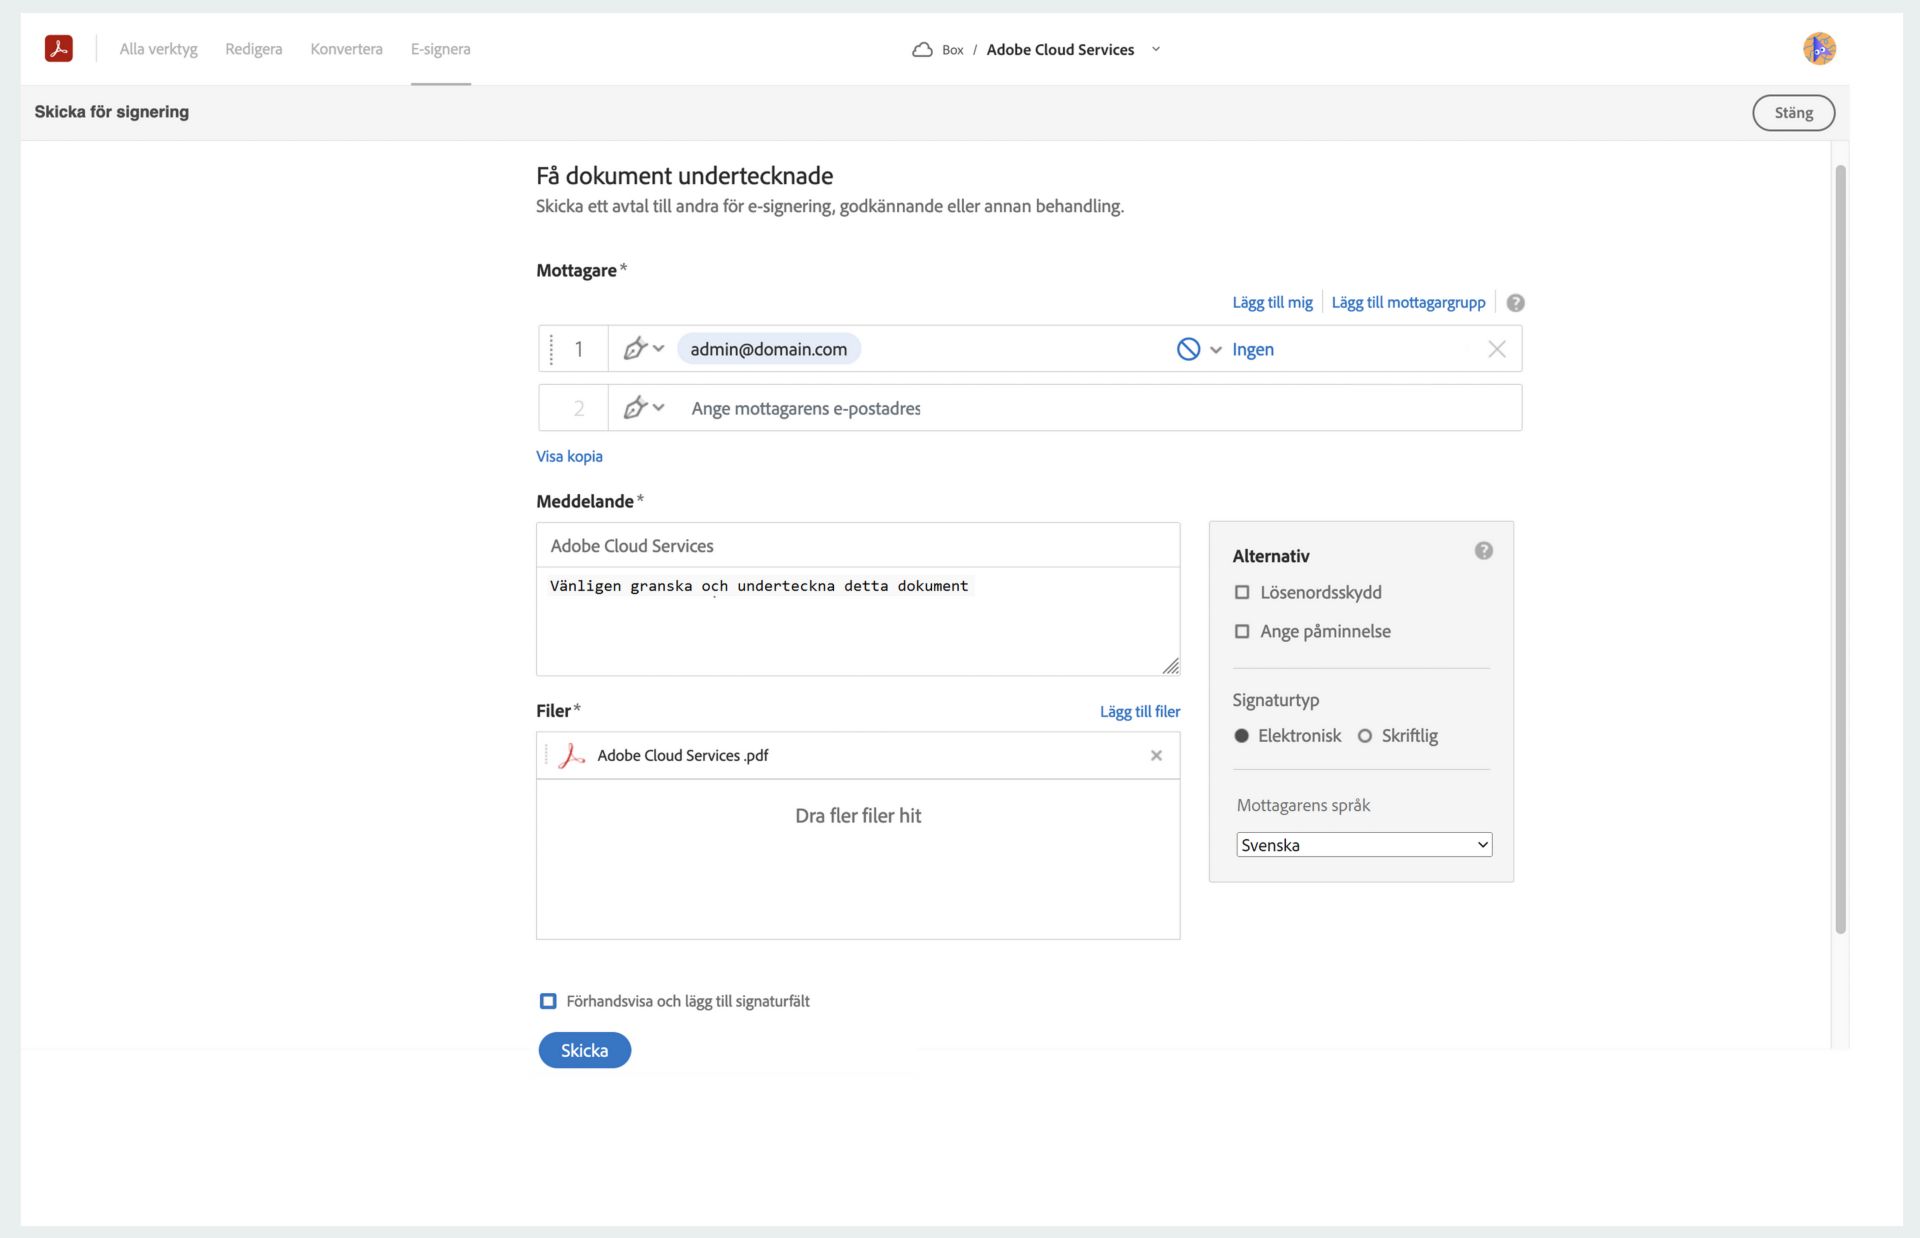Open the user profile avatar

point(1819,48)
